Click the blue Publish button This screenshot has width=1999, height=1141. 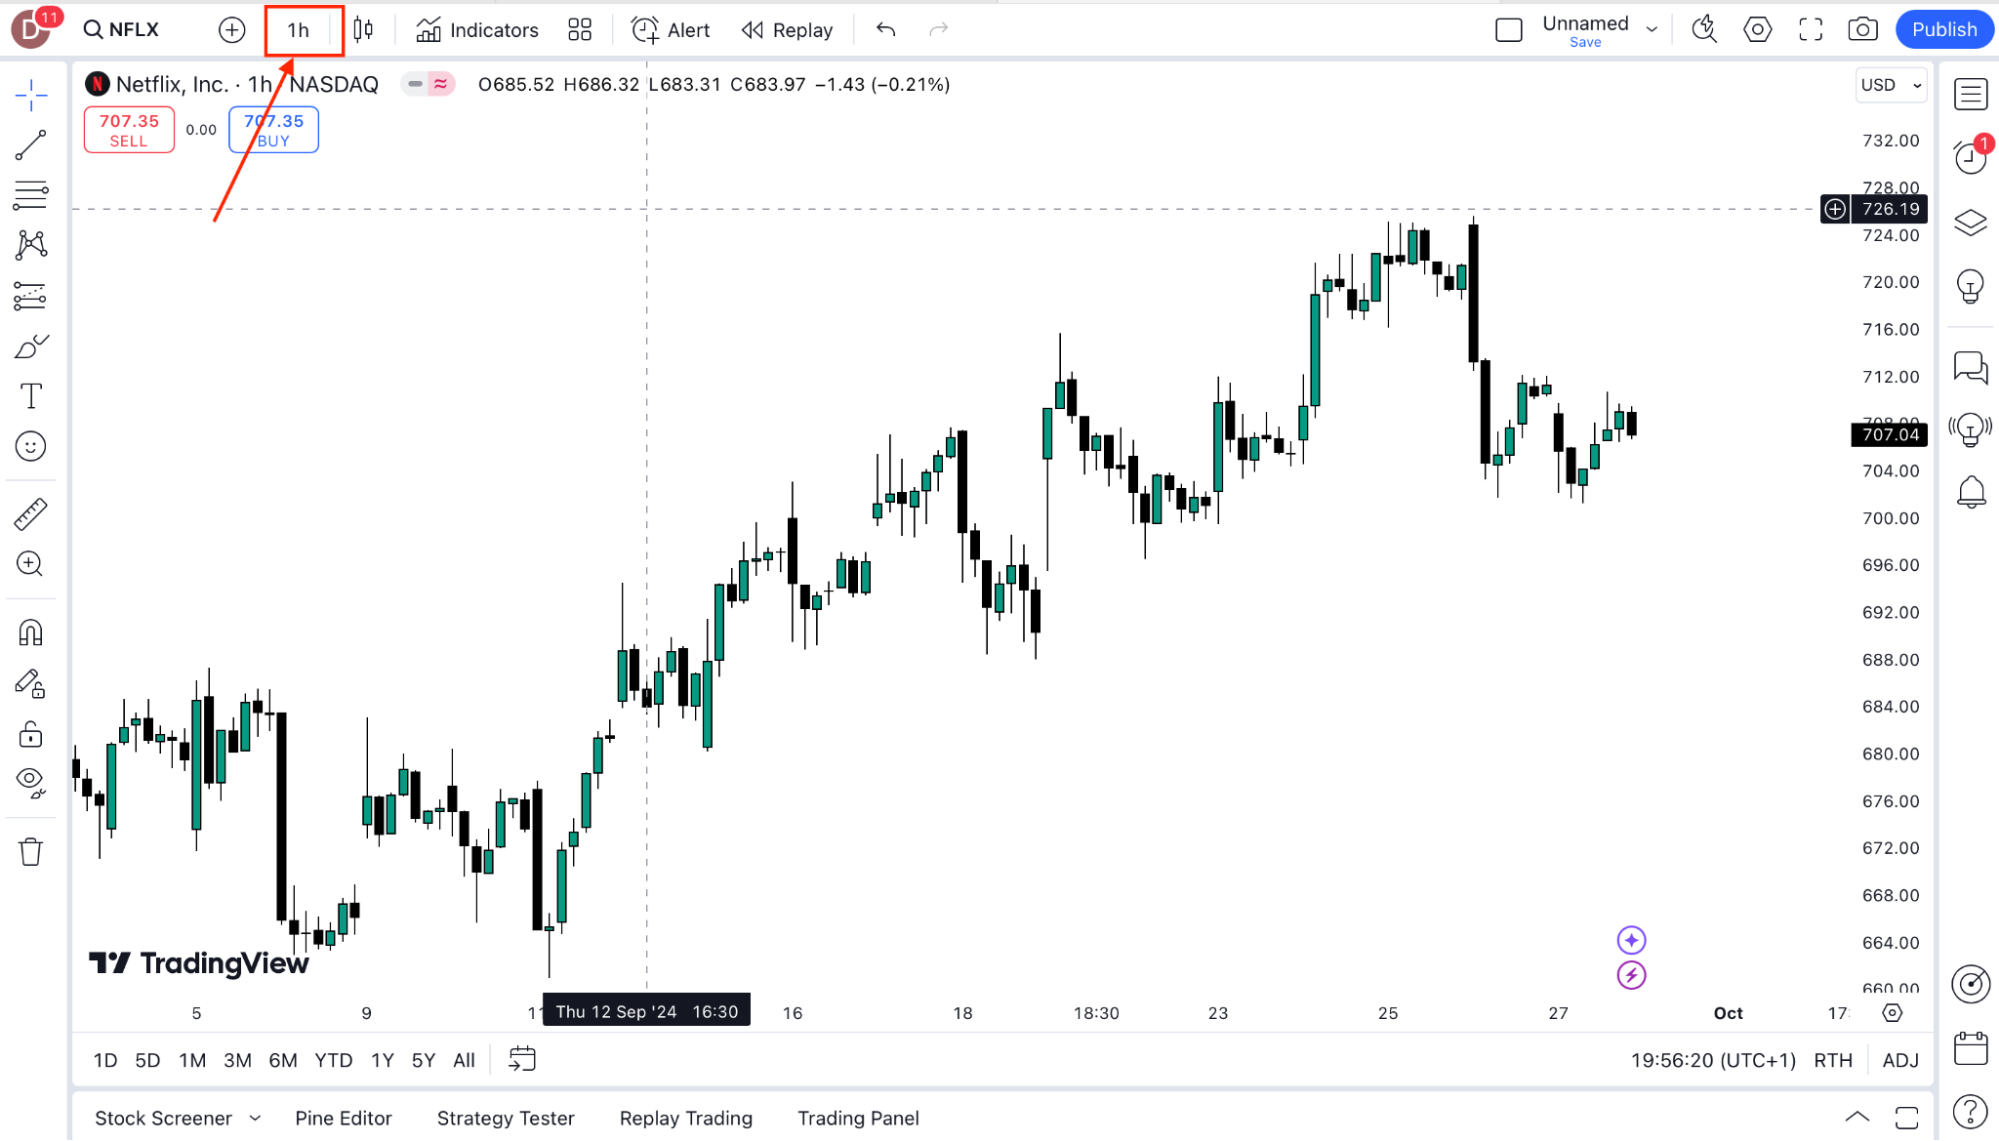[x=1944, y=30]
